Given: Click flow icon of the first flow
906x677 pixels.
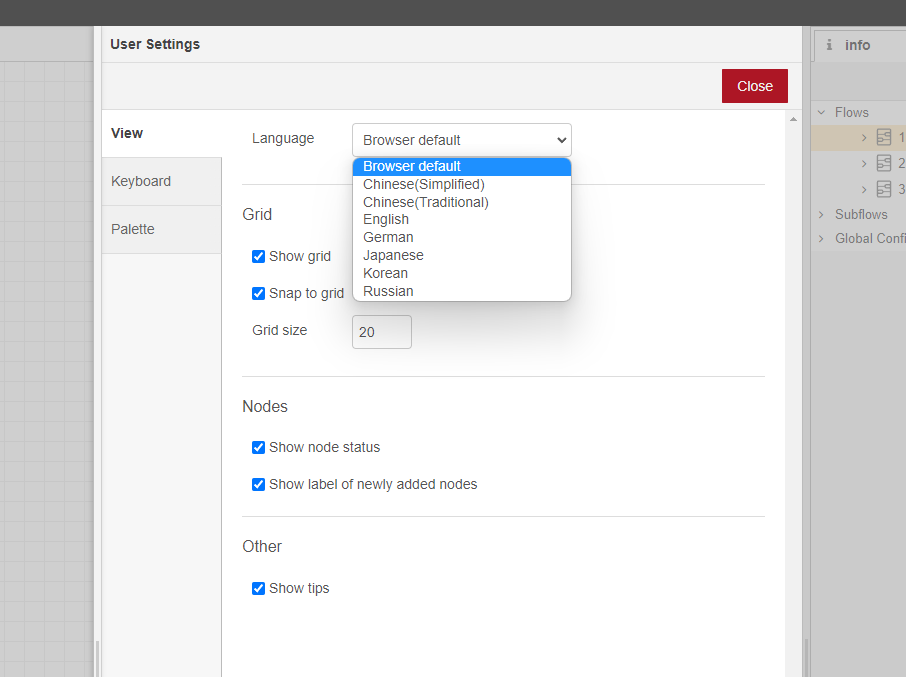Looking at the screenshot, I should pos(883,137).
